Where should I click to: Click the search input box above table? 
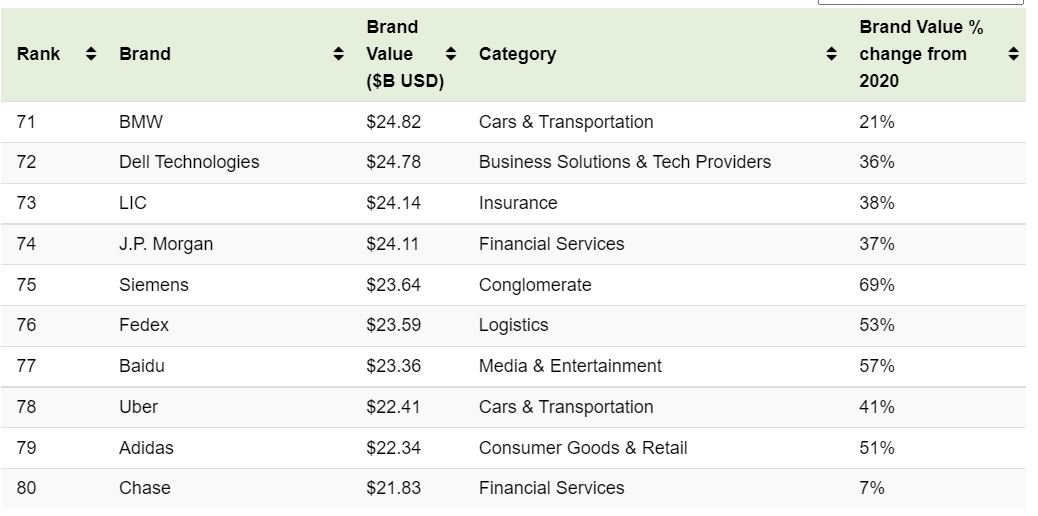pyautogui.click(x=920, y=2)
